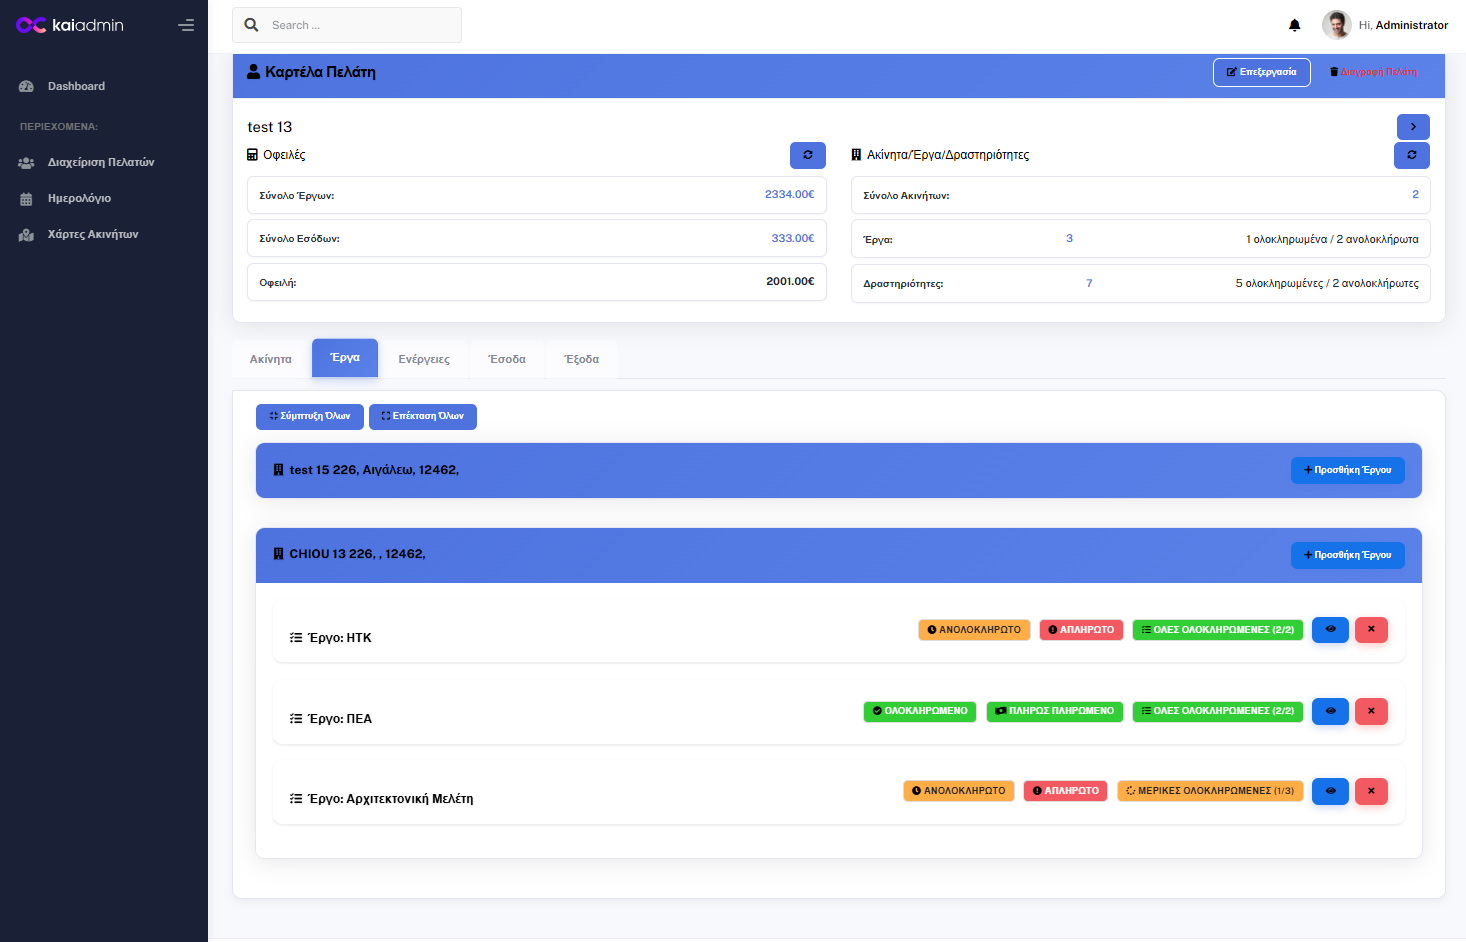Add a project to test 15 property
Screen dimensions: 1466x942
click(1347, 470)
